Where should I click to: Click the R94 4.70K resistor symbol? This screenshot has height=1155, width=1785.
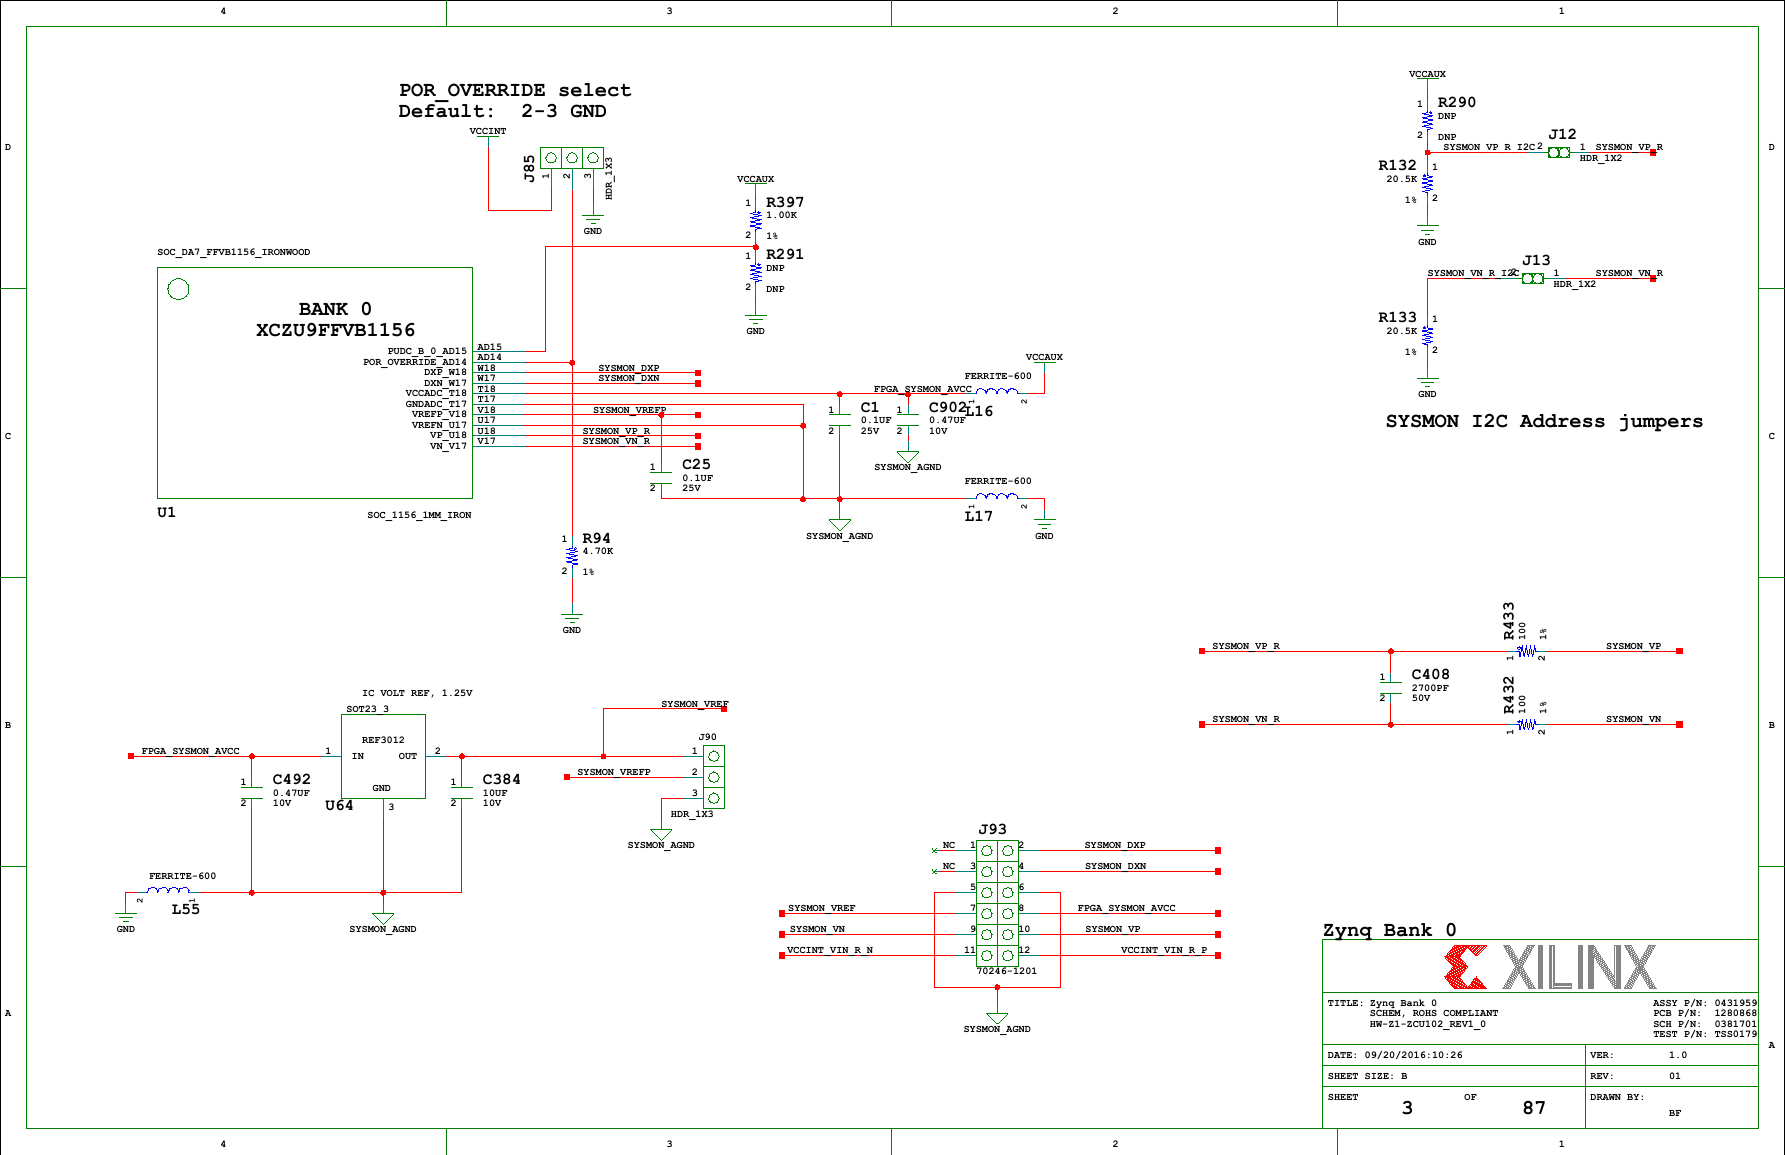pos(572,555)
